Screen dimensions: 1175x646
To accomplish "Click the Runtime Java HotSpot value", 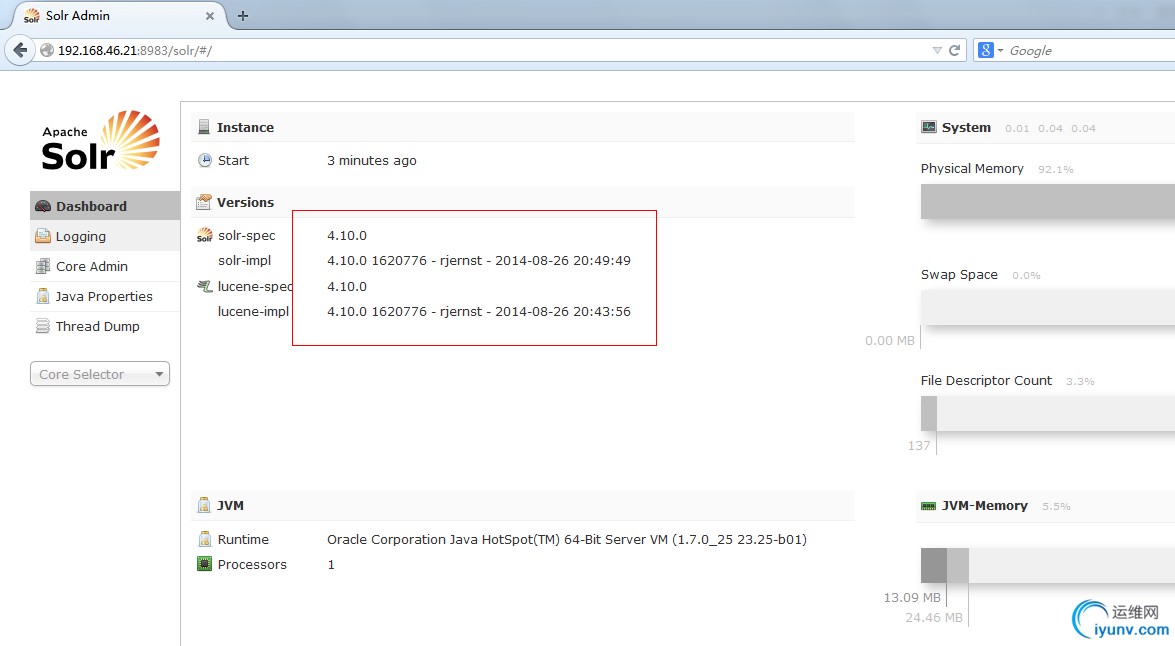I will click(567, 539).
